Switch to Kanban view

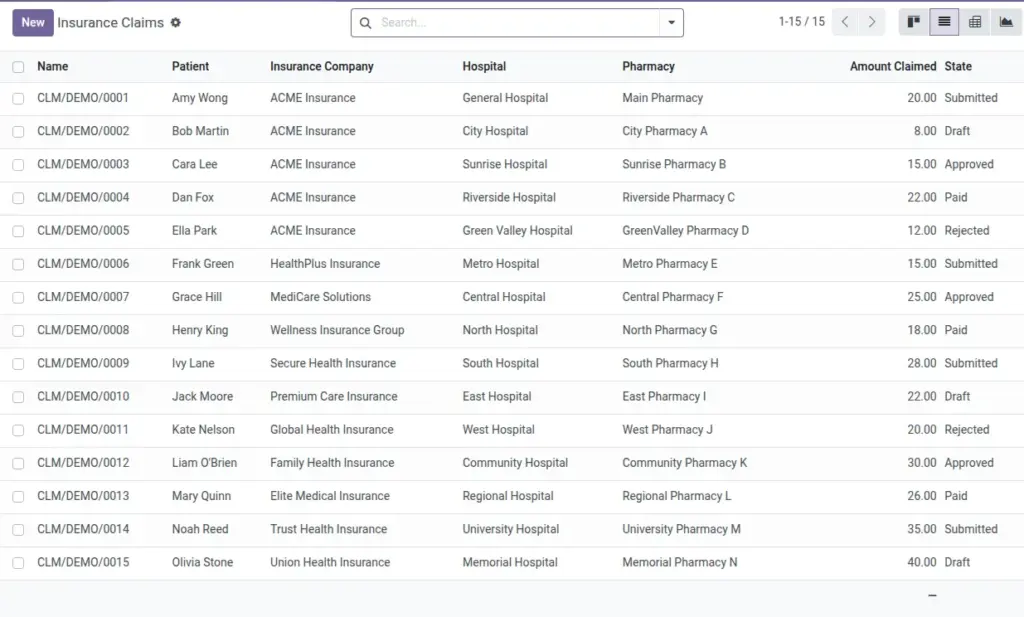914,22
